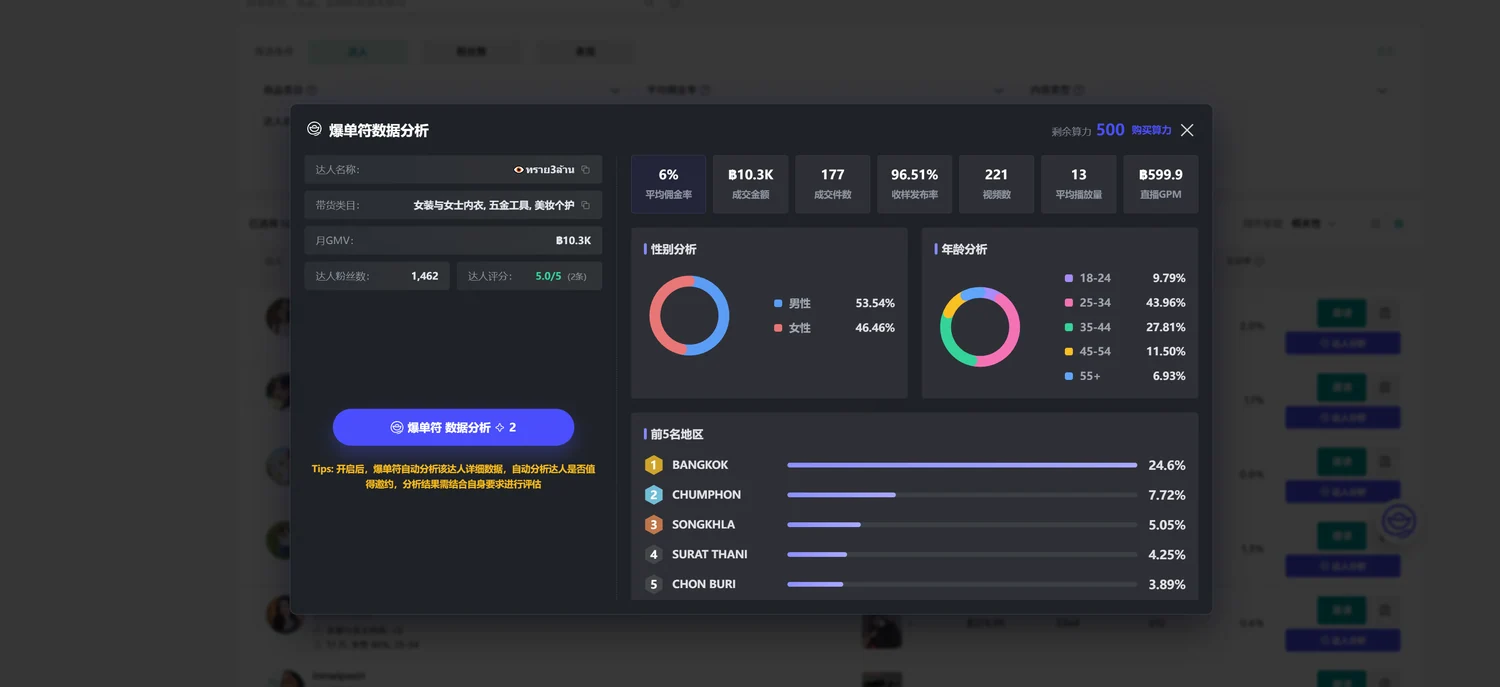Select the ฿10.3K 成交金额 stat card

click(750, 184)
